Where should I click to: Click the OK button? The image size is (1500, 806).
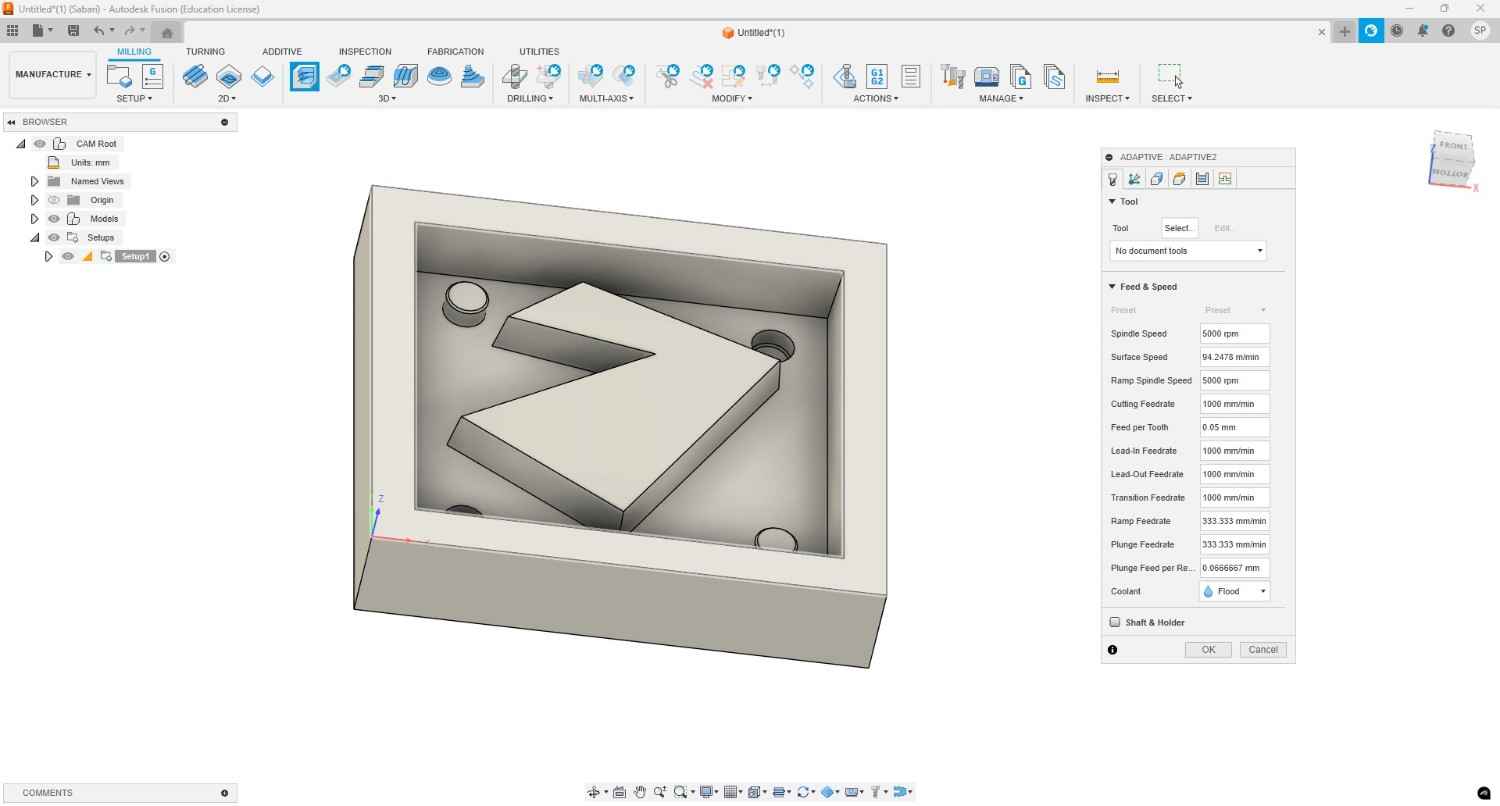(x=1208, y=650)
